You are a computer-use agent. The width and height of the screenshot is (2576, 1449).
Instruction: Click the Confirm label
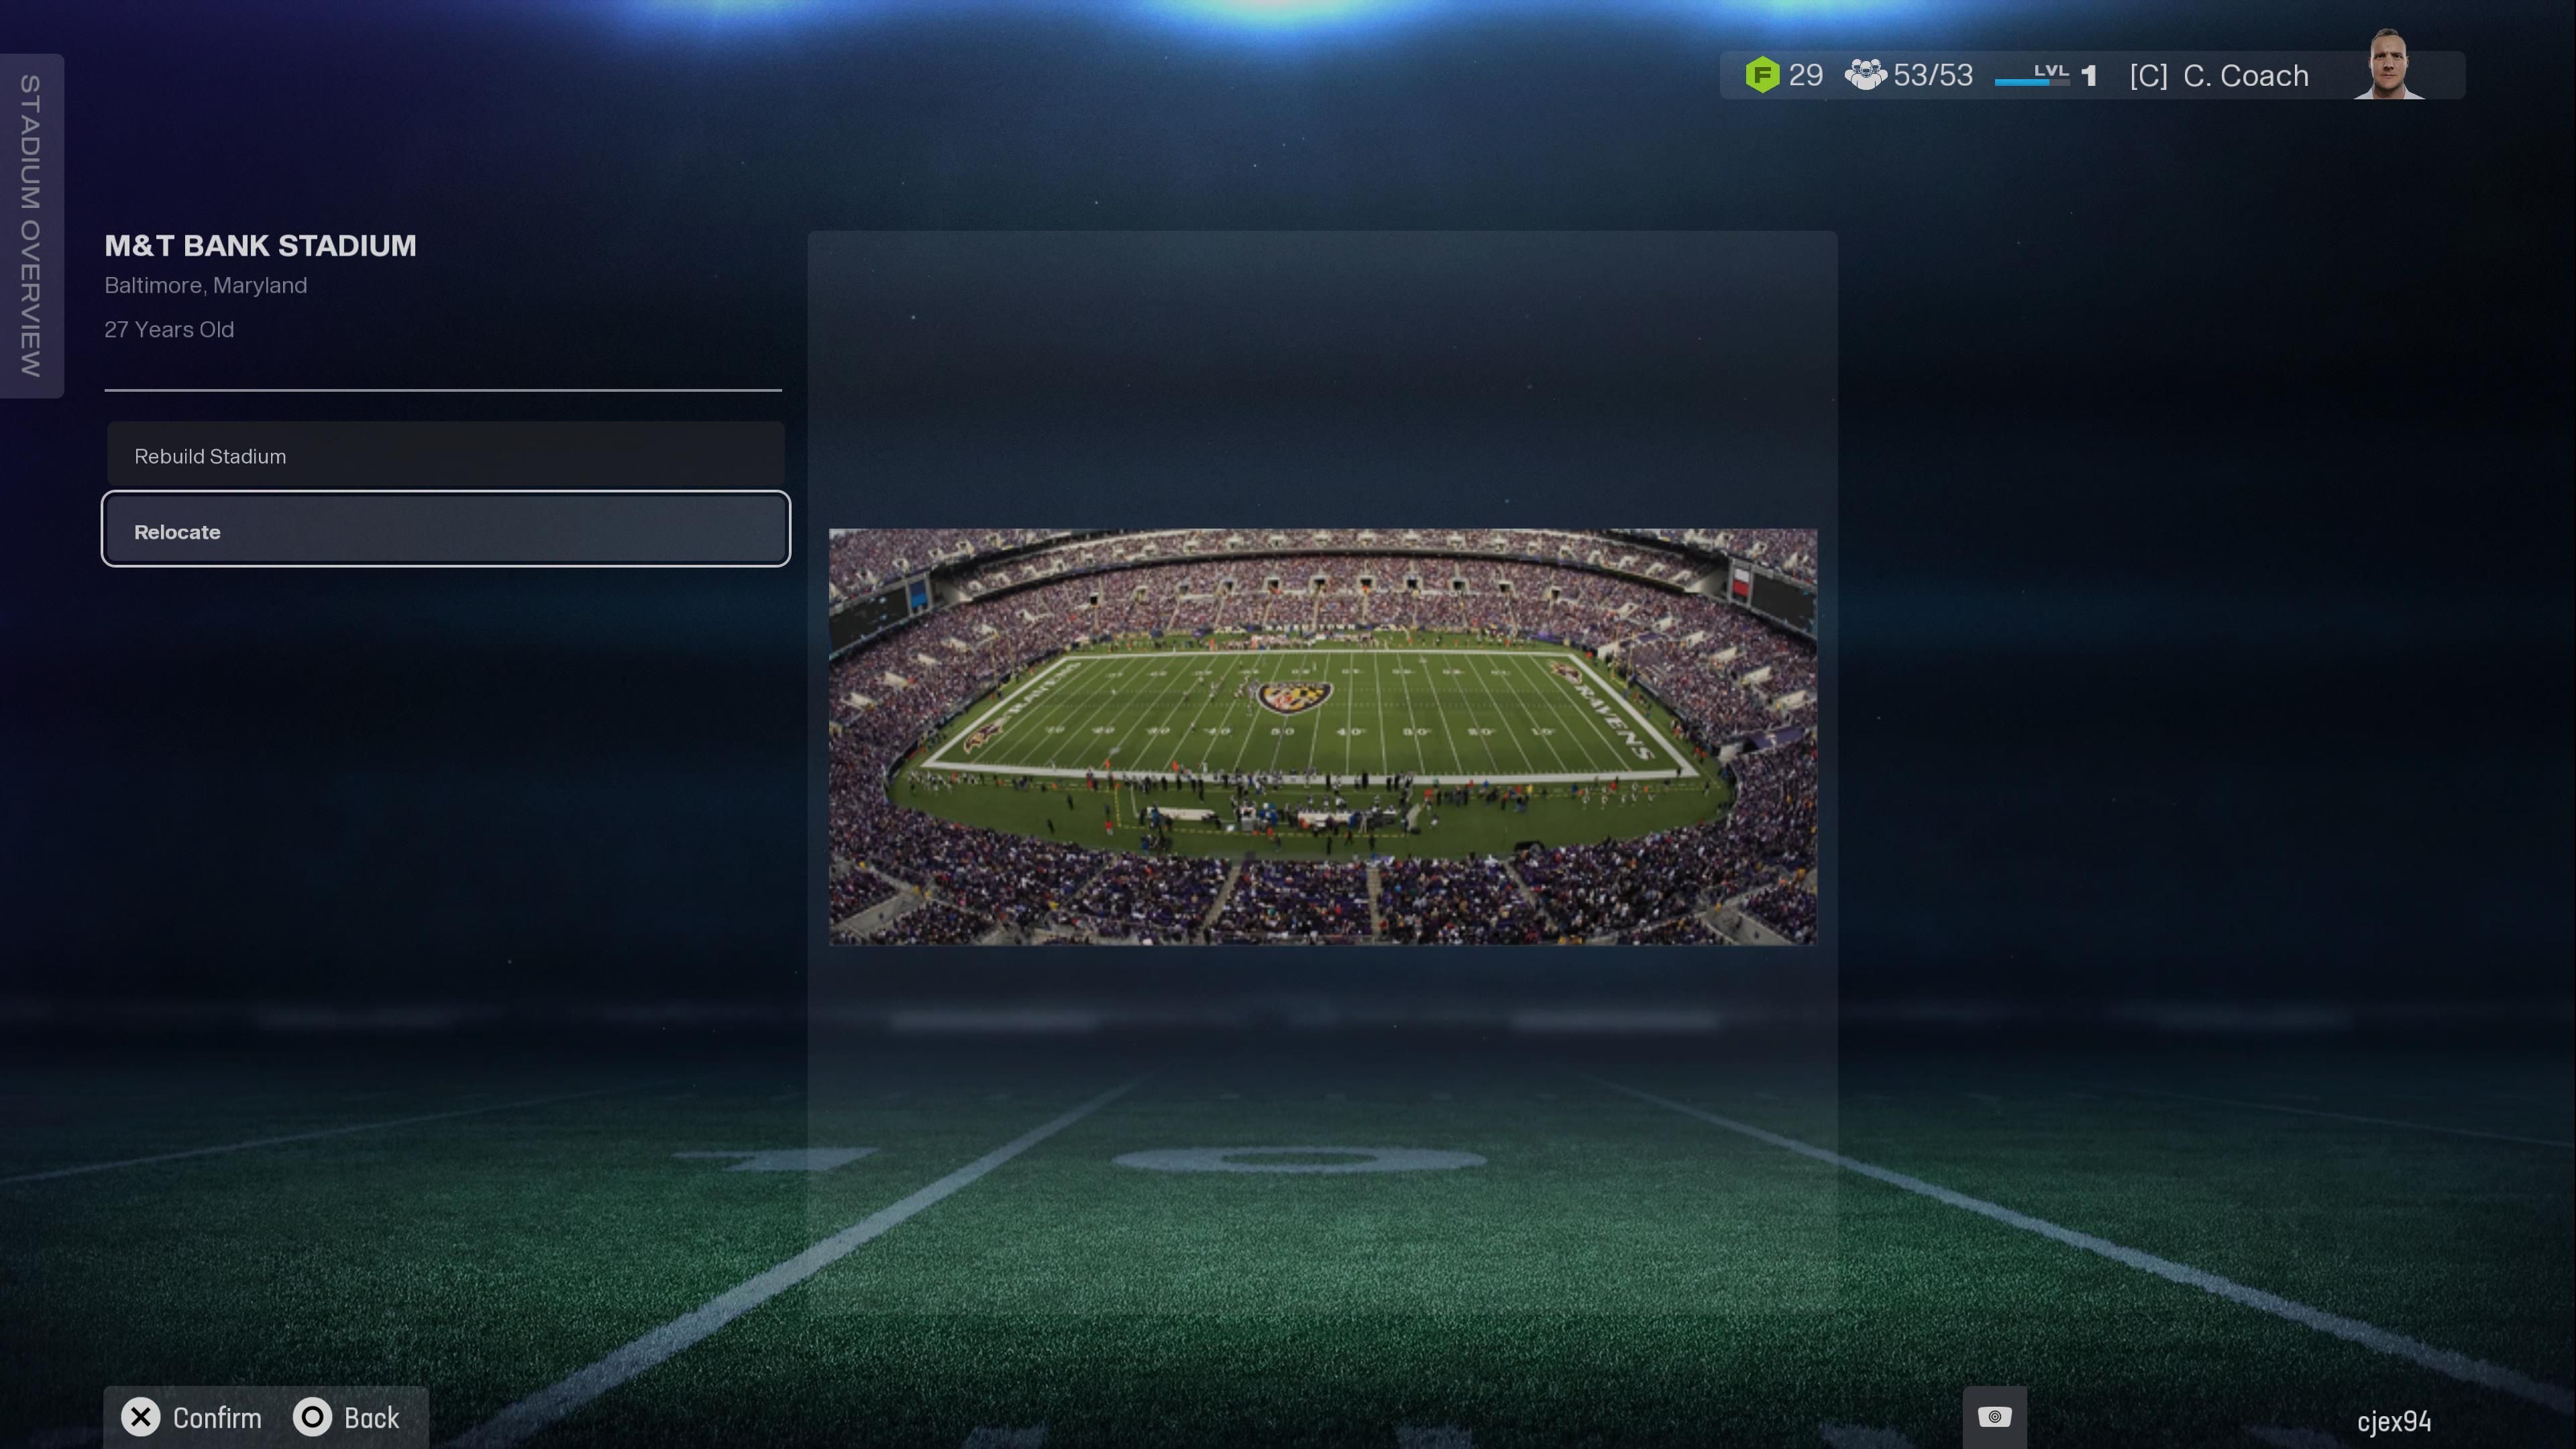pyautogui.click(x=217, y=1418)
